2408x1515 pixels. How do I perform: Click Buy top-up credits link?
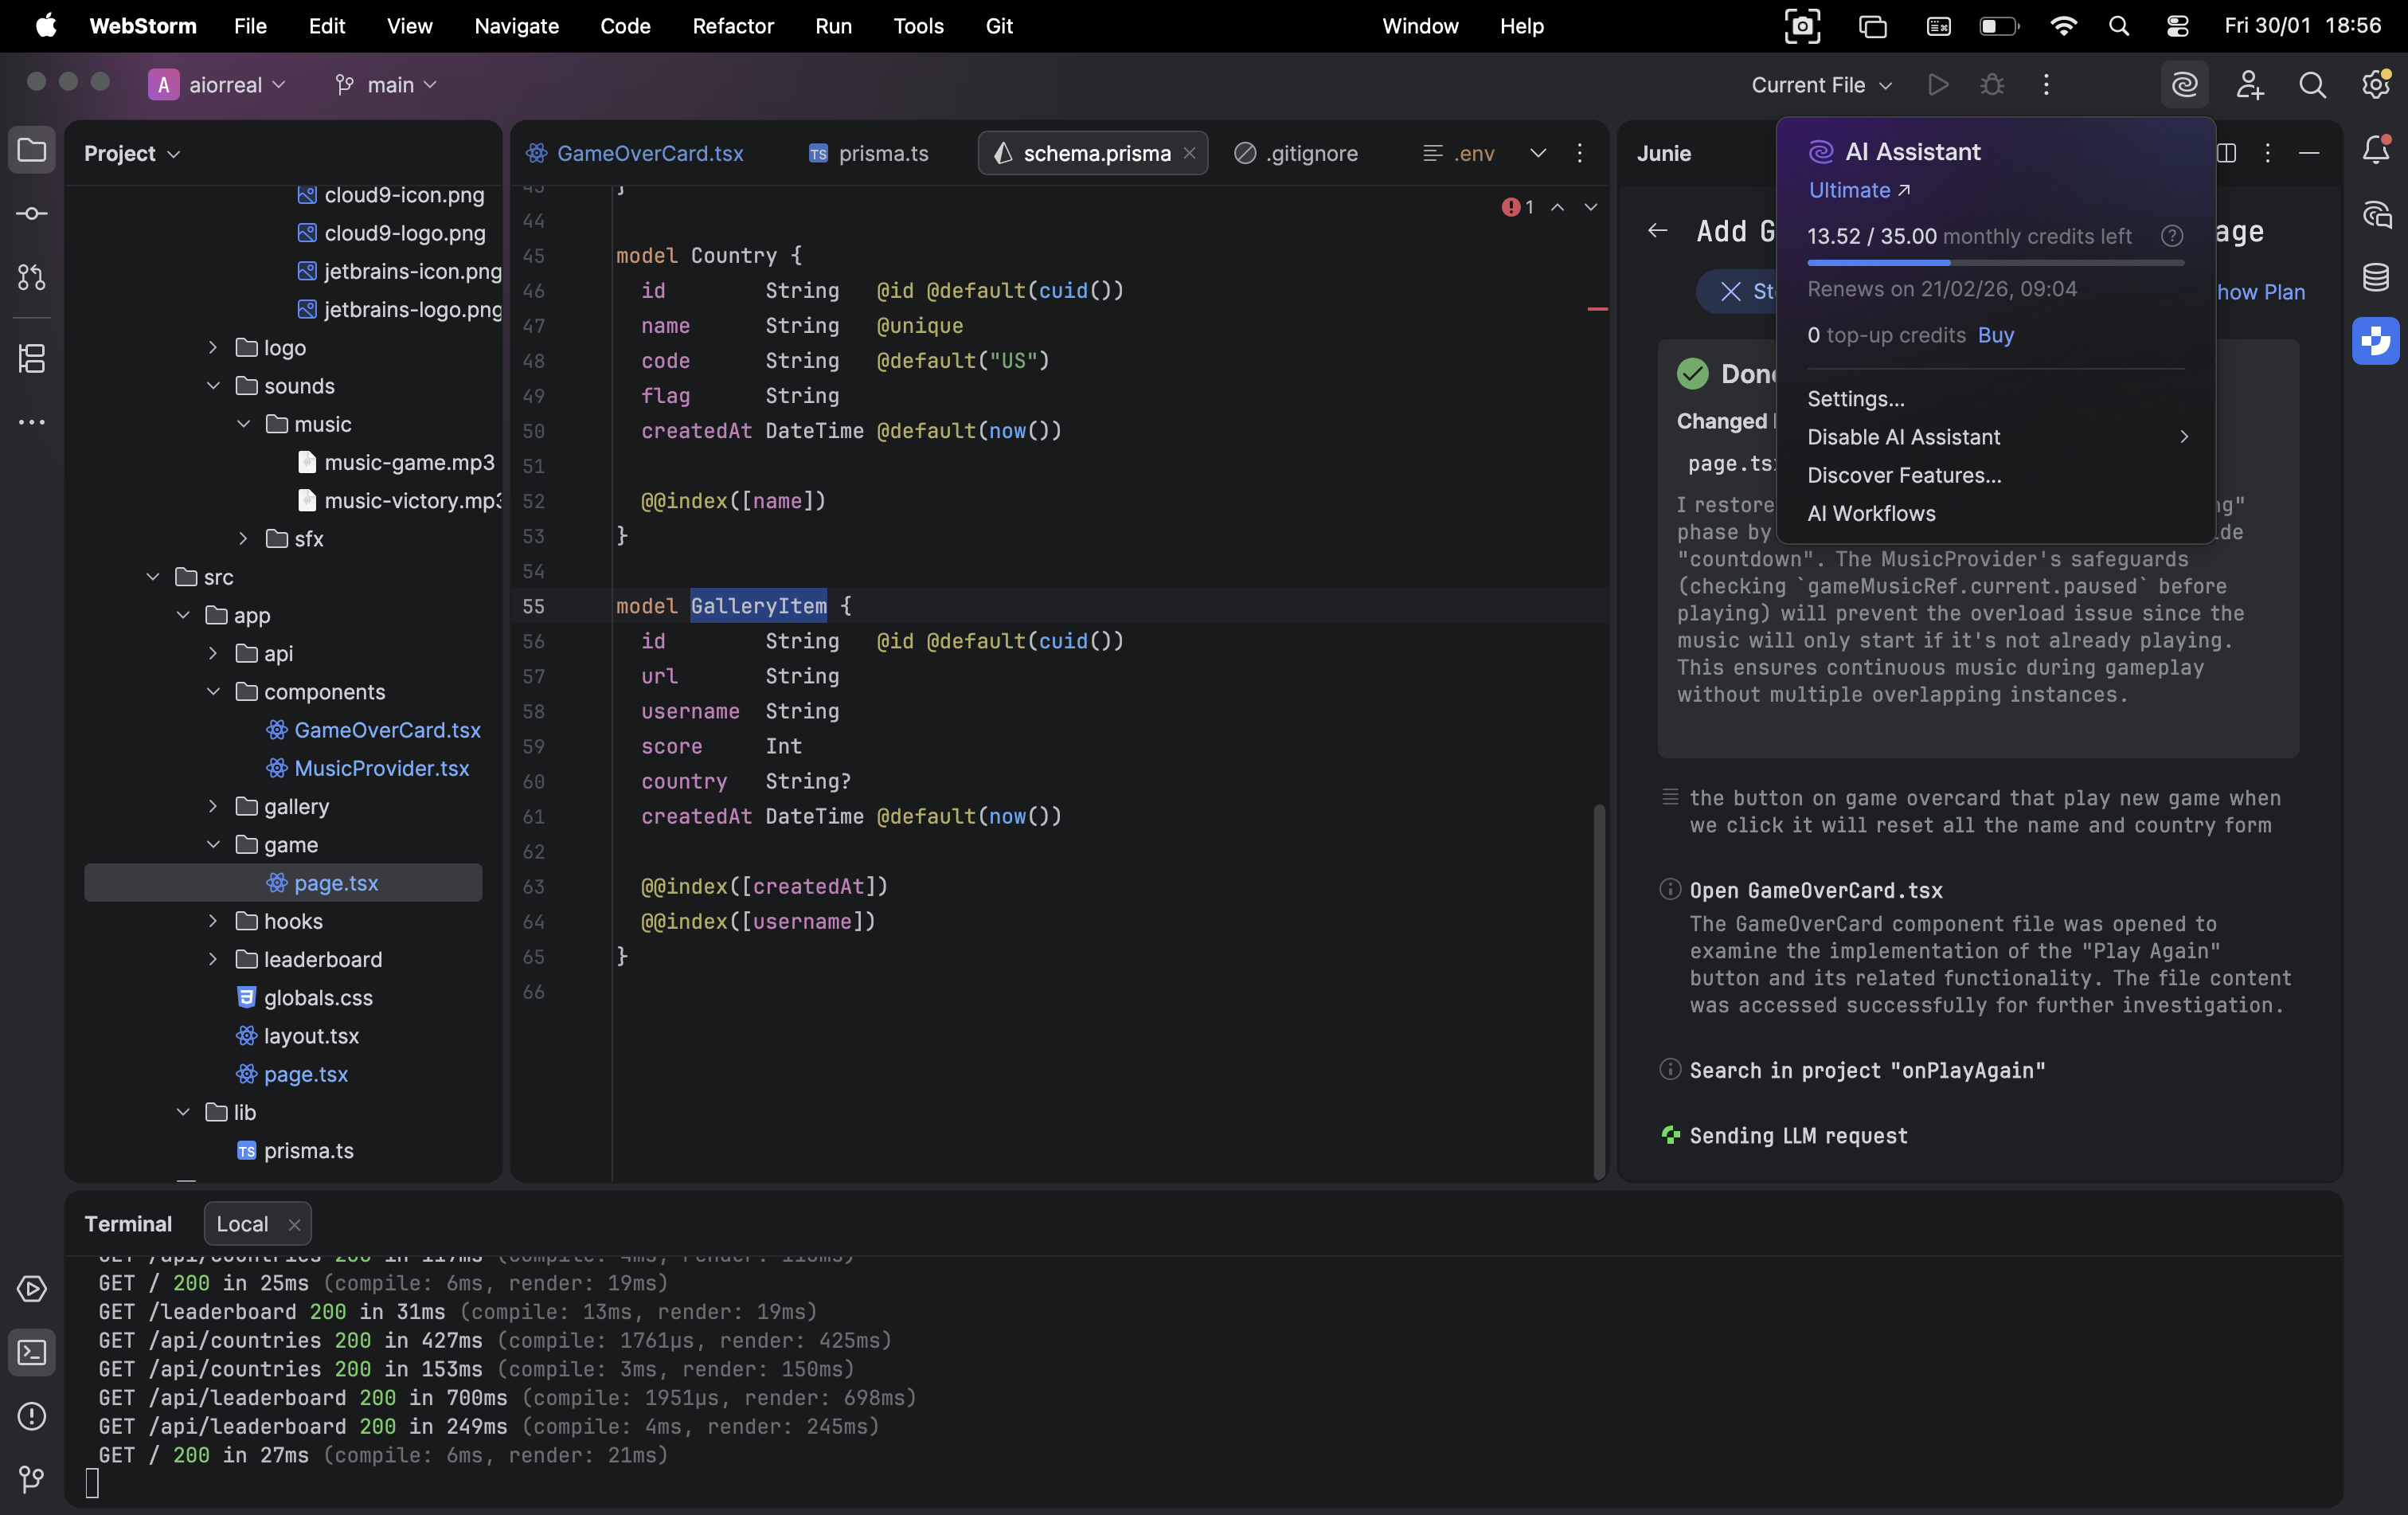pyautogui.click(x=1995, y=335)
